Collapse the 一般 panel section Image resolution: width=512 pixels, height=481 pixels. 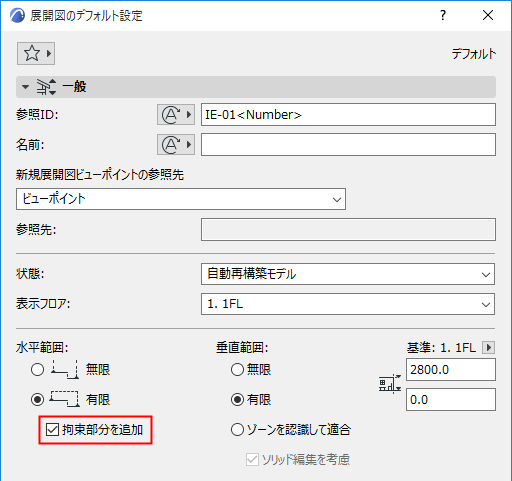pyautogui.click(x=25, y=87)
